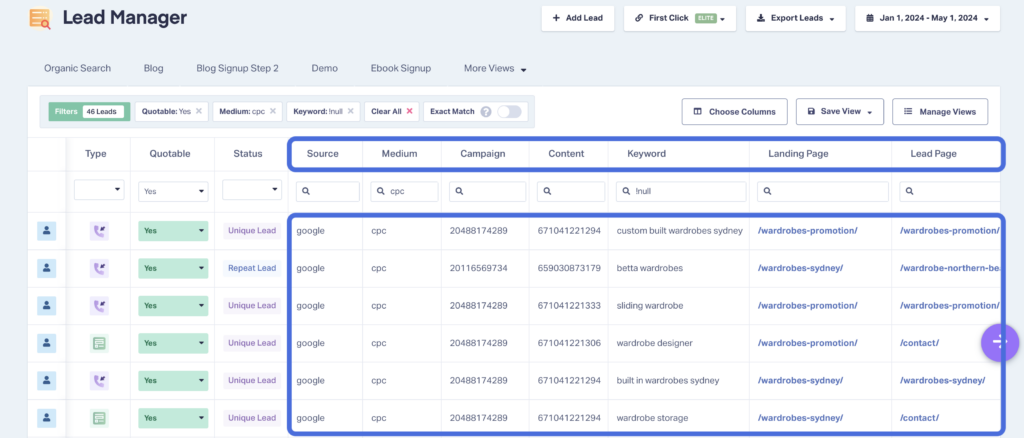Click the Source column search field

pos(328,191)
